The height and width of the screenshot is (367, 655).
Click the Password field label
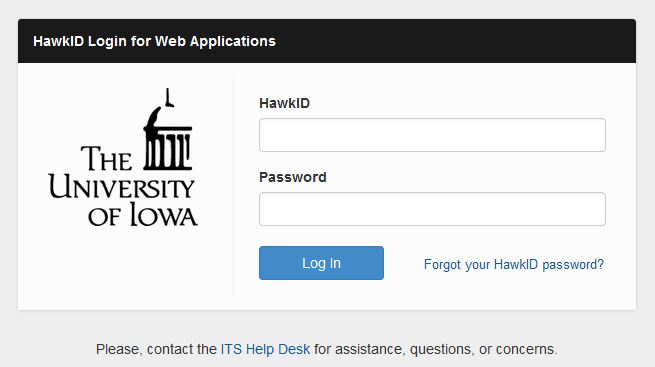pyautogui.click(x=293, y=177)
